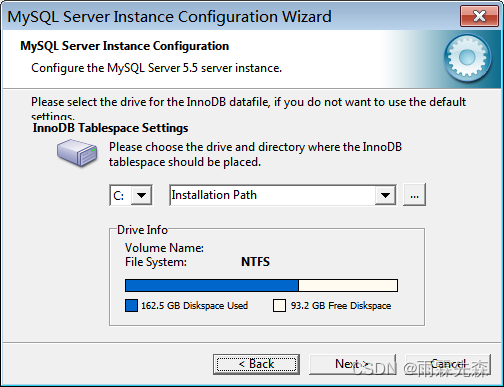Click the blue Diskspace Used swatch
The height and width of the screenshot is (387, 504).
point(131,305)
